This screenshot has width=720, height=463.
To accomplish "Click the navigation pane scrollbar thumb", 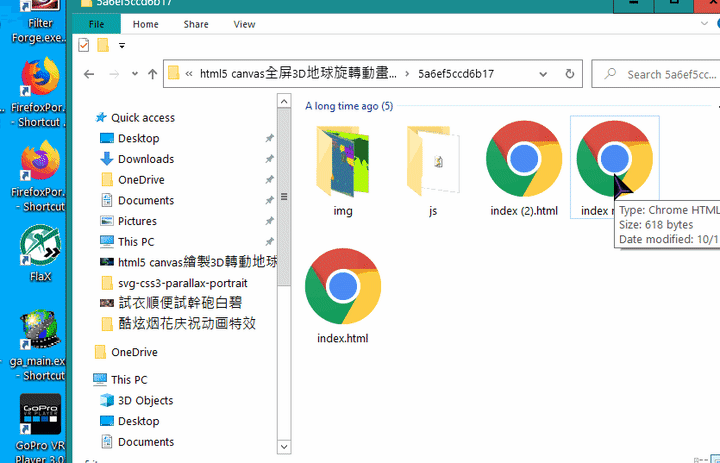I will tap(284, 198).
